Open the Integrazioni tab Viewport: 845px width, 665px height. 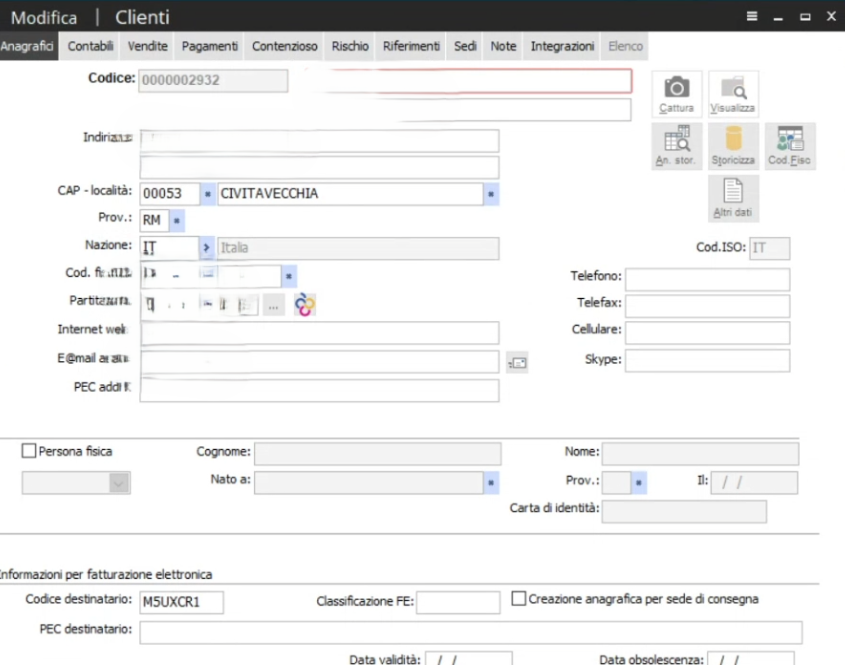[x=562, y=46]
